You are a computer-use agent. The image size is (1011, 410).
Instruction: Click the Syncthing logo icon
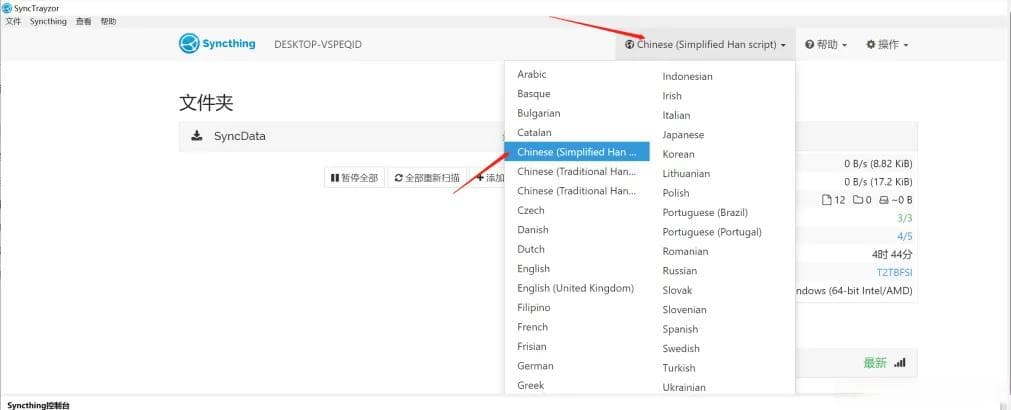click(x=189, y=44)
